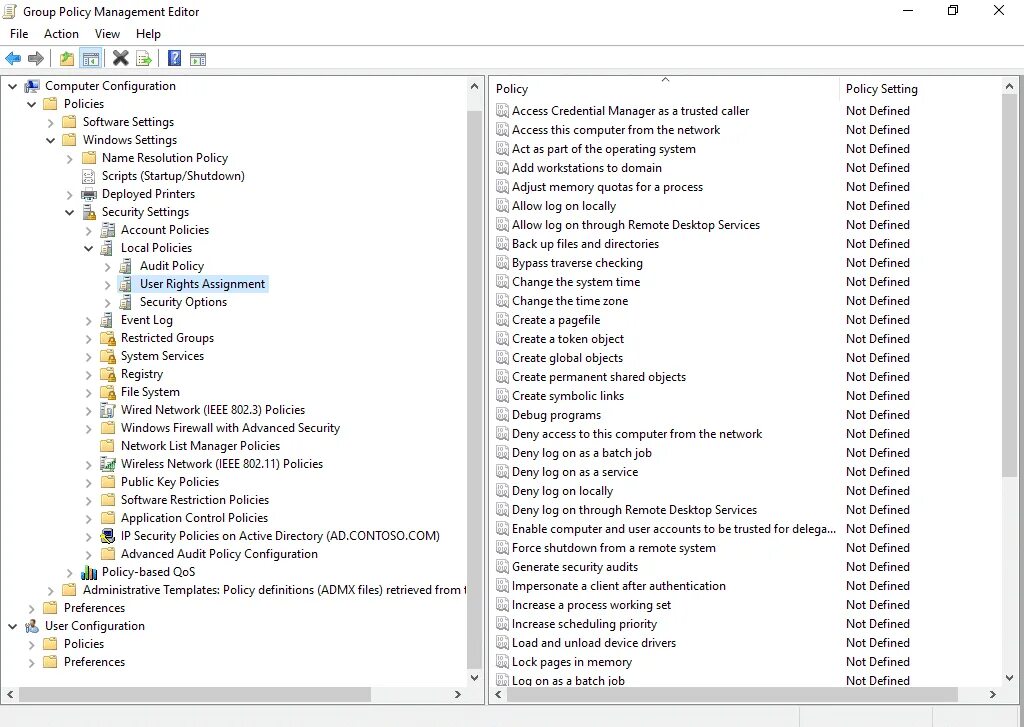1024x727 pixels.
Task: Expand Policies under User Configuration
Action: [x=31, y=644]
